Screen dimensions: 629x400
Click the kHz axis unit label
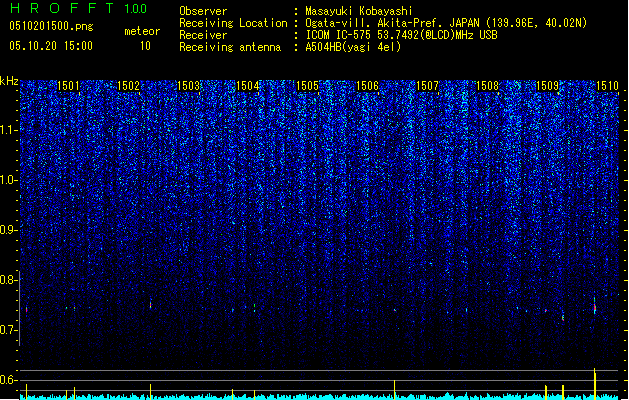9,81
